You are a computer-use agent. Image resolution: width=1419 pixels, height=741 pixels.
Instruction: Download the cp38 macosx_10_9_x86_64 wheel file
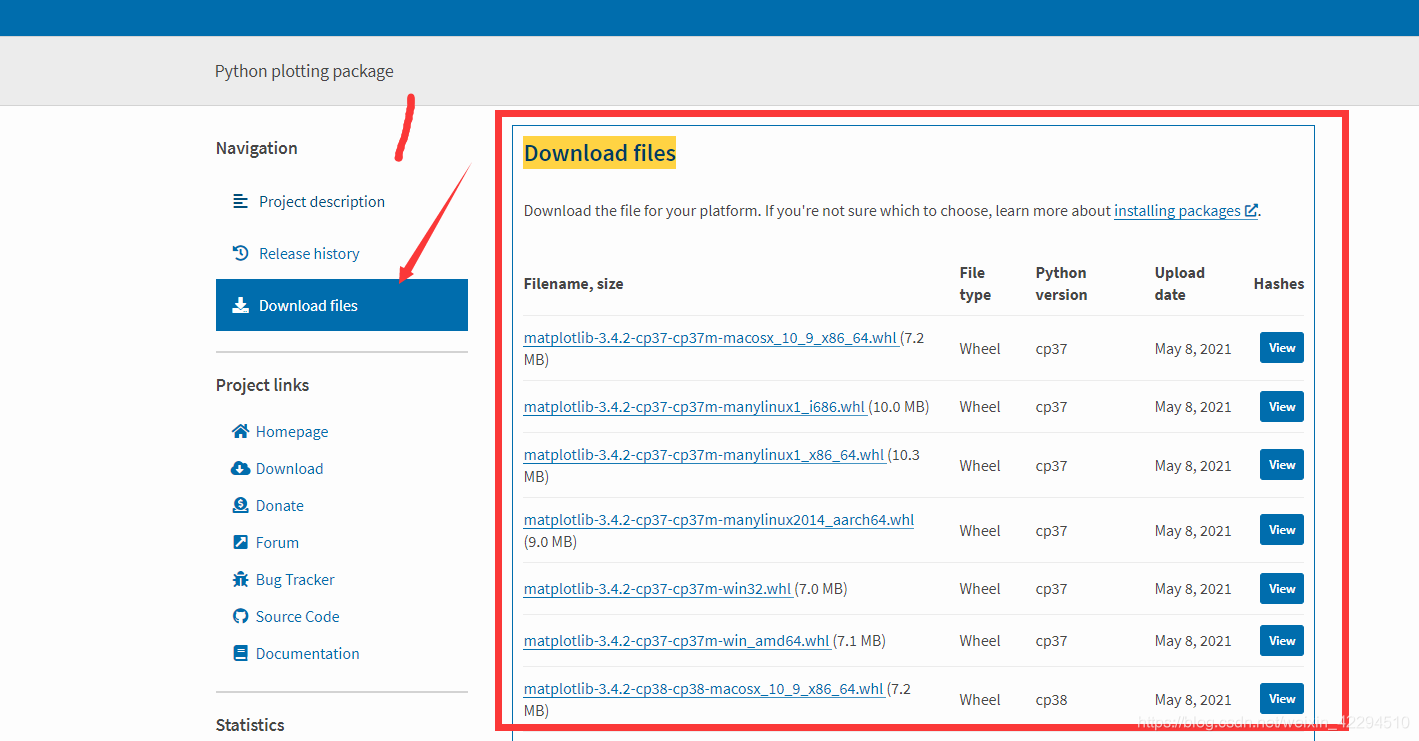[704, 689]
